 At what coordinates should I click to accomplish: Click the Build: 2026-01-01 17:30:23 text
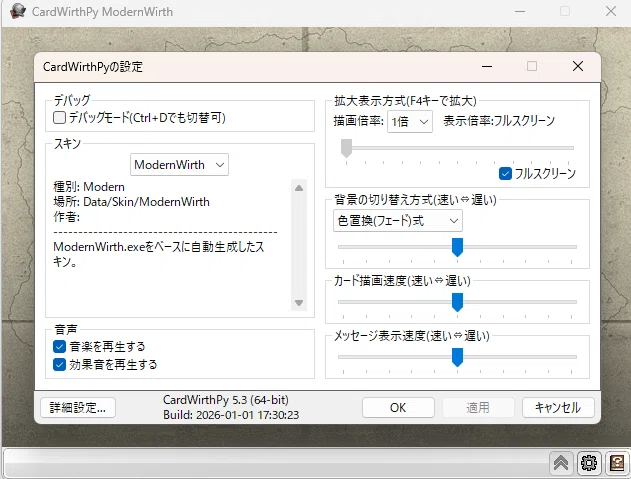click(x=231, y=415)
